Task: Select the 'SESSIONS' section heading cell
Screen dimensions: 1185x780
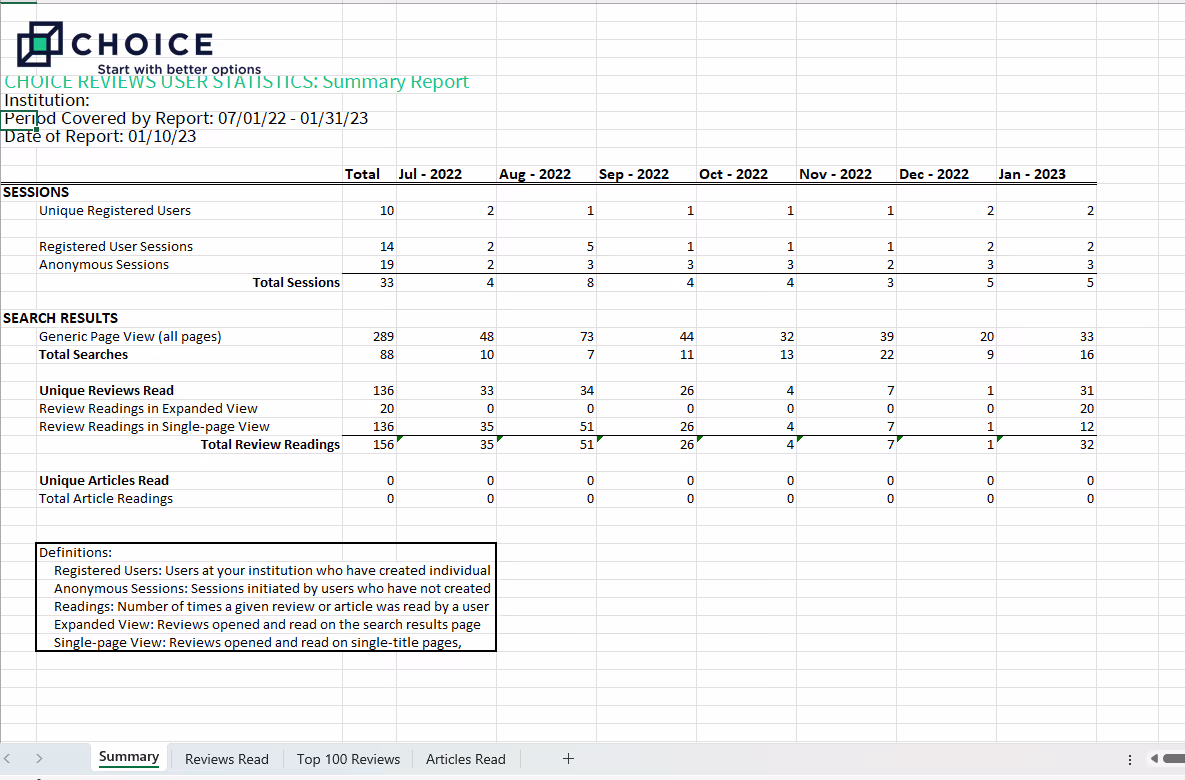Action: (x=36, y=192)
